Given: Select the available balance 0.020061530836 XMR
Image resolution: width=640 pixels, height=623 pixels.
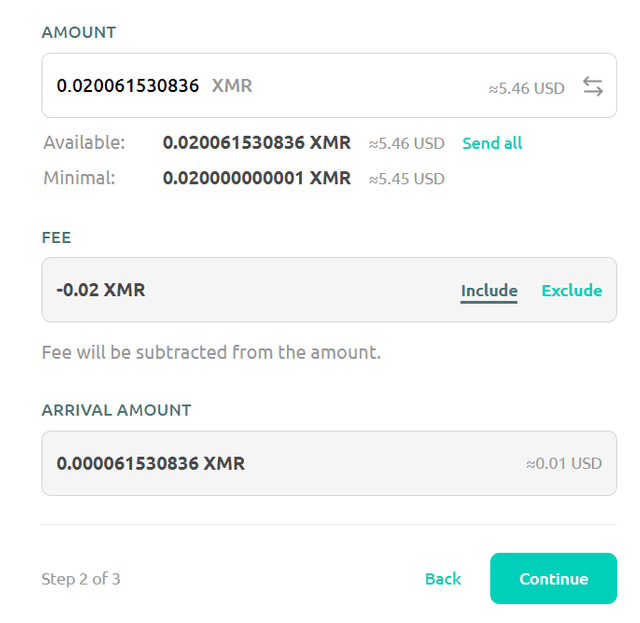Looking at the screenshot, I should coord(256,143).
